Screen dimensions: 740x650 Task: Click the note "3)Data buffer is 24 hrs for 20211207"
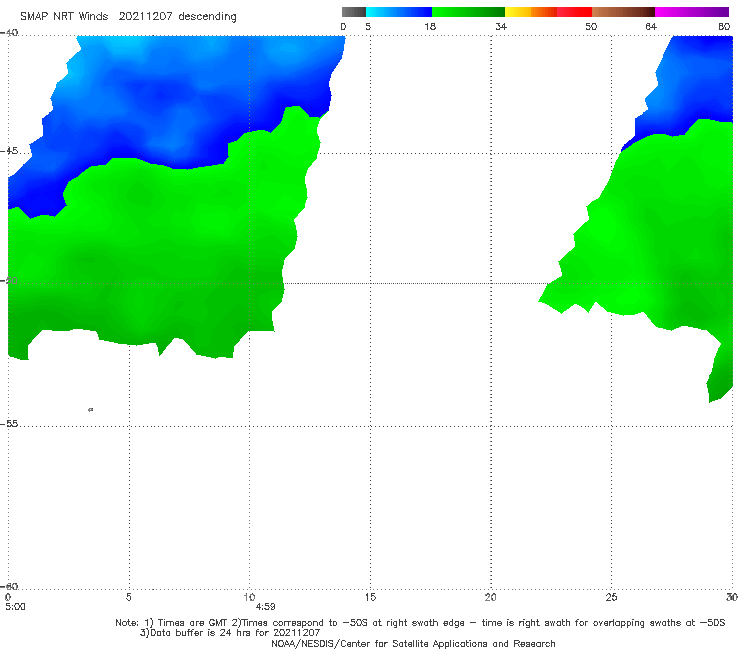coord(230,633)
